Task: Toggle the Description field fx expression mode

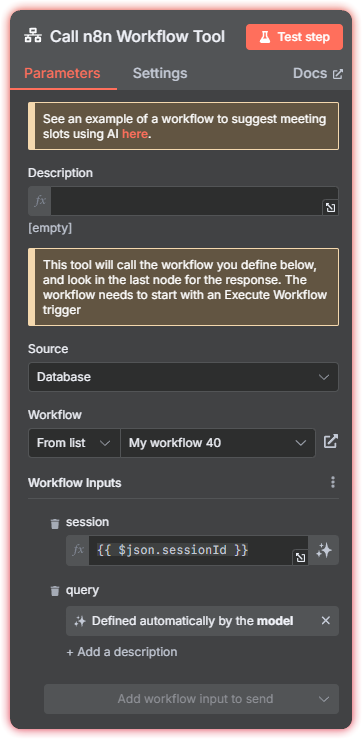Action: (x=40, y=201)
